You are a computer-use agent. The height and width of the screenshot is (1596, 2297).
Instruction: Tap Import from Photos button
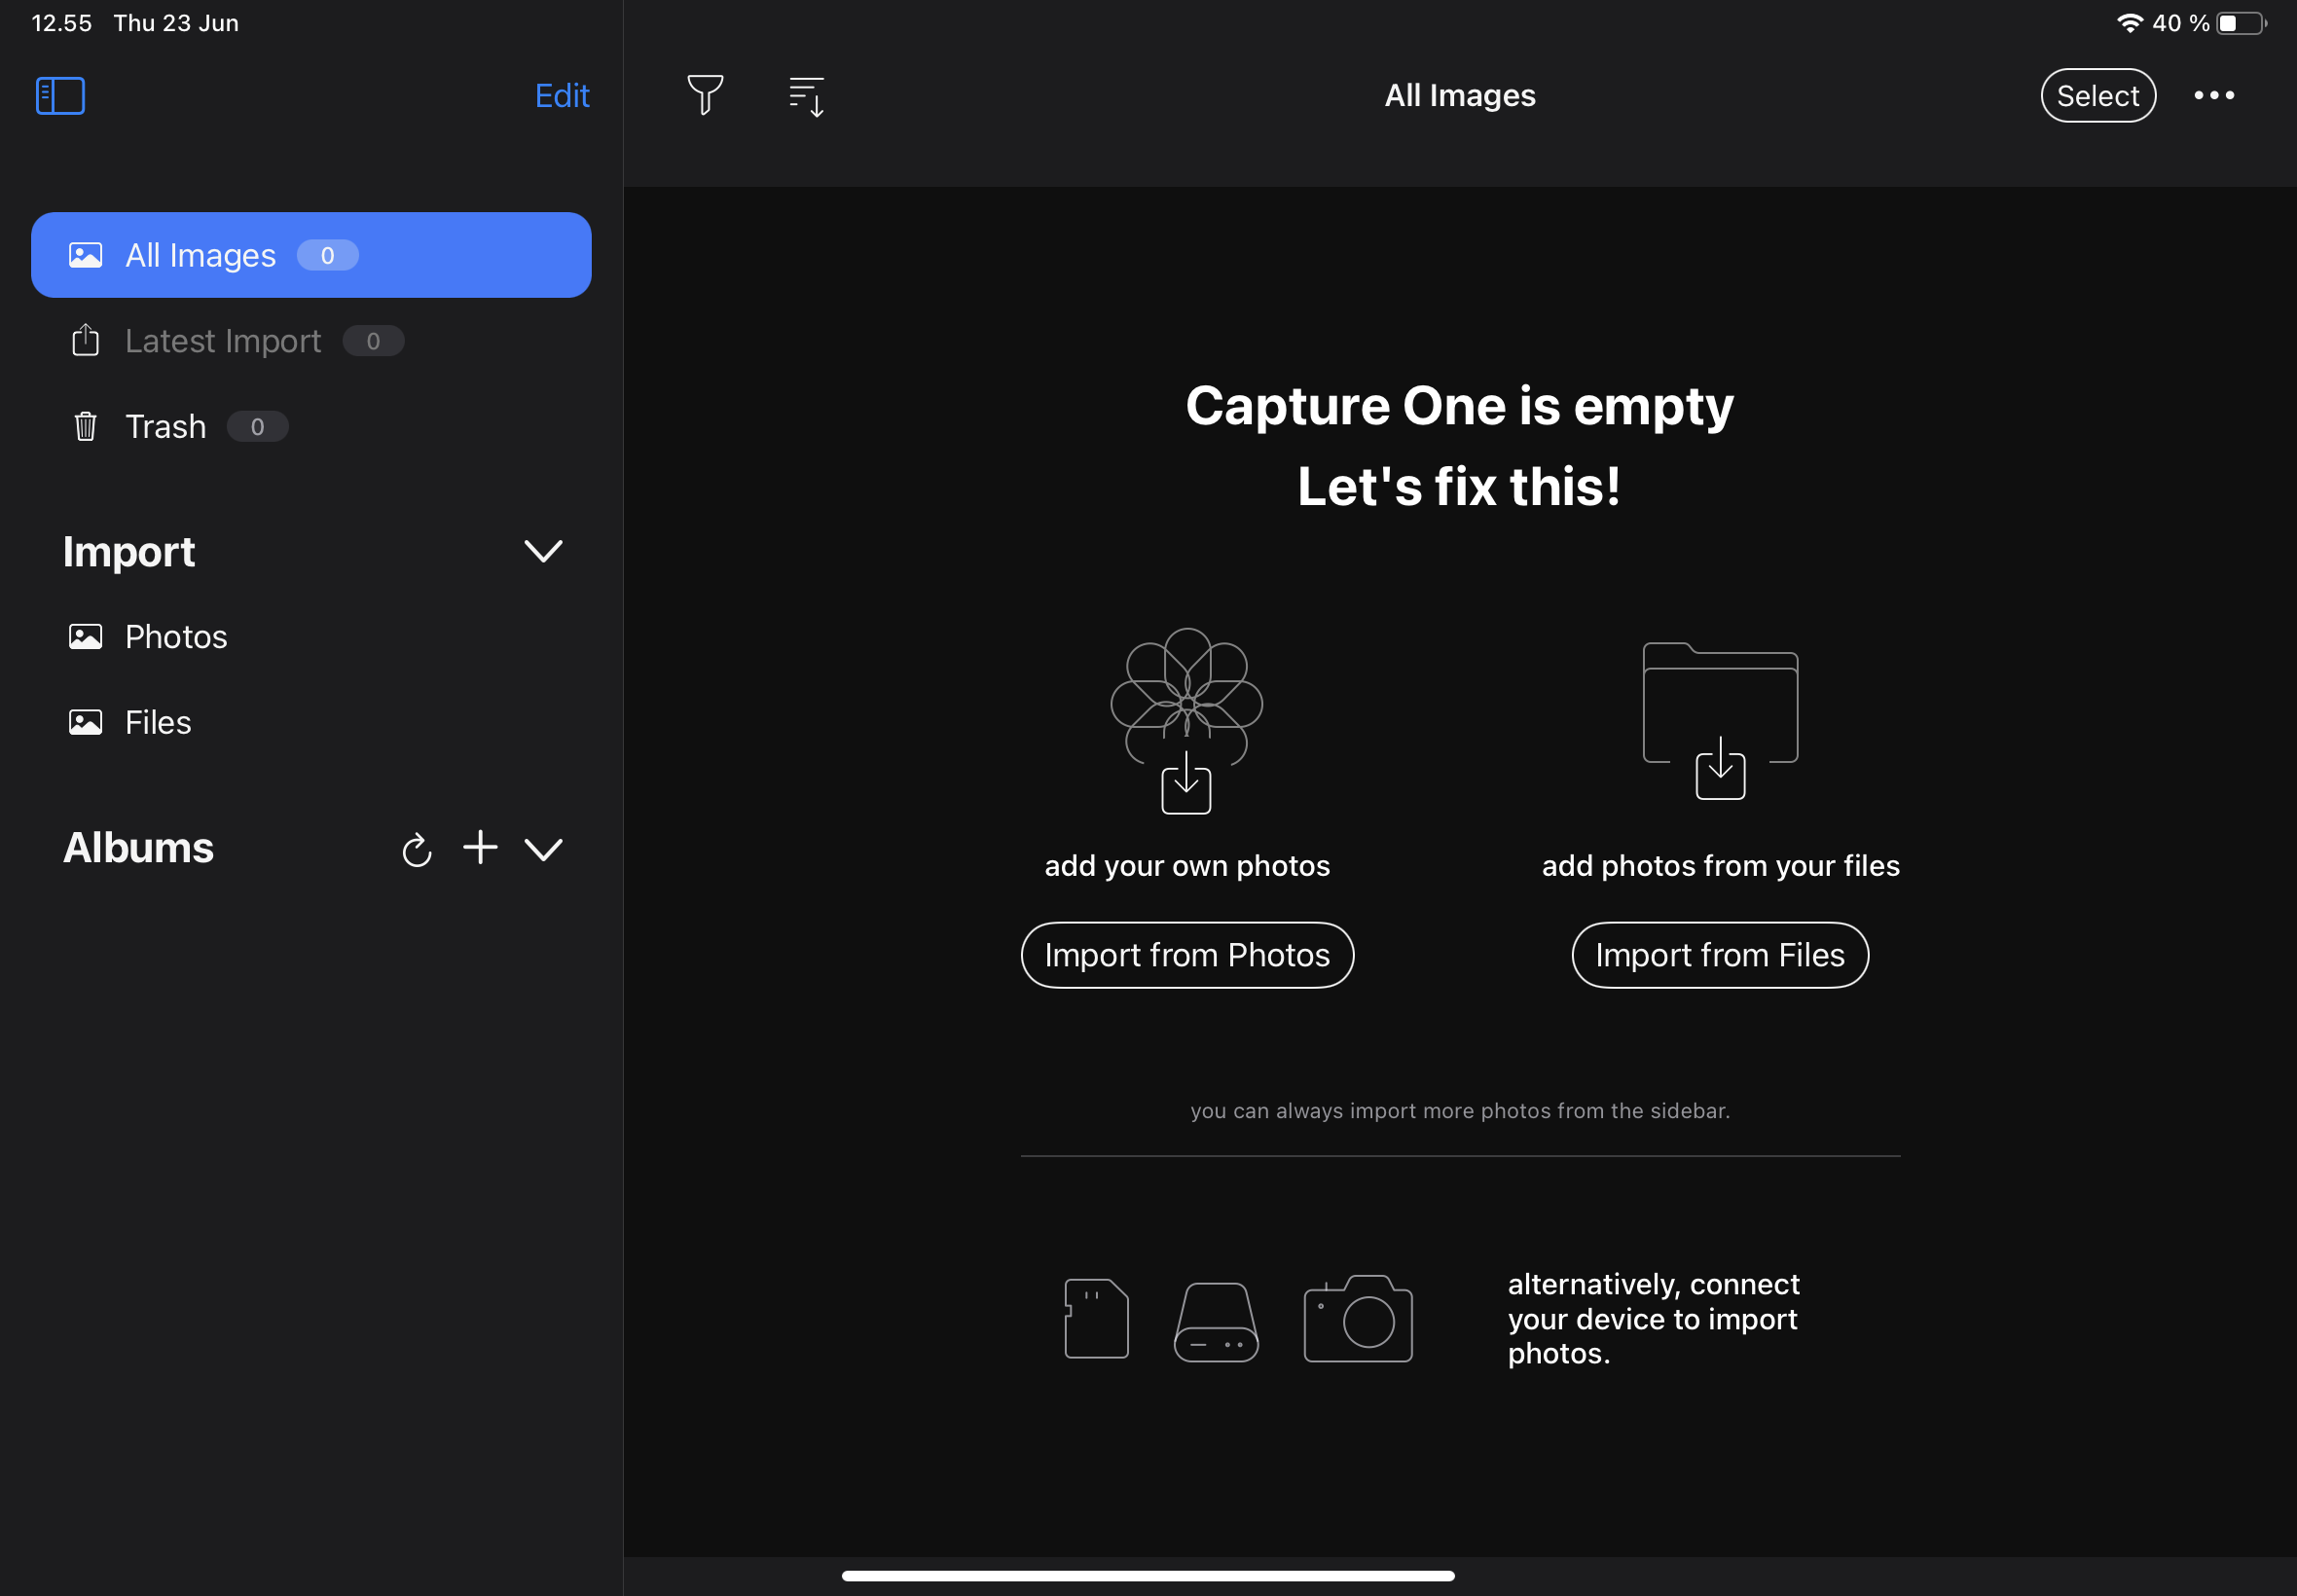click(1187, 955)
